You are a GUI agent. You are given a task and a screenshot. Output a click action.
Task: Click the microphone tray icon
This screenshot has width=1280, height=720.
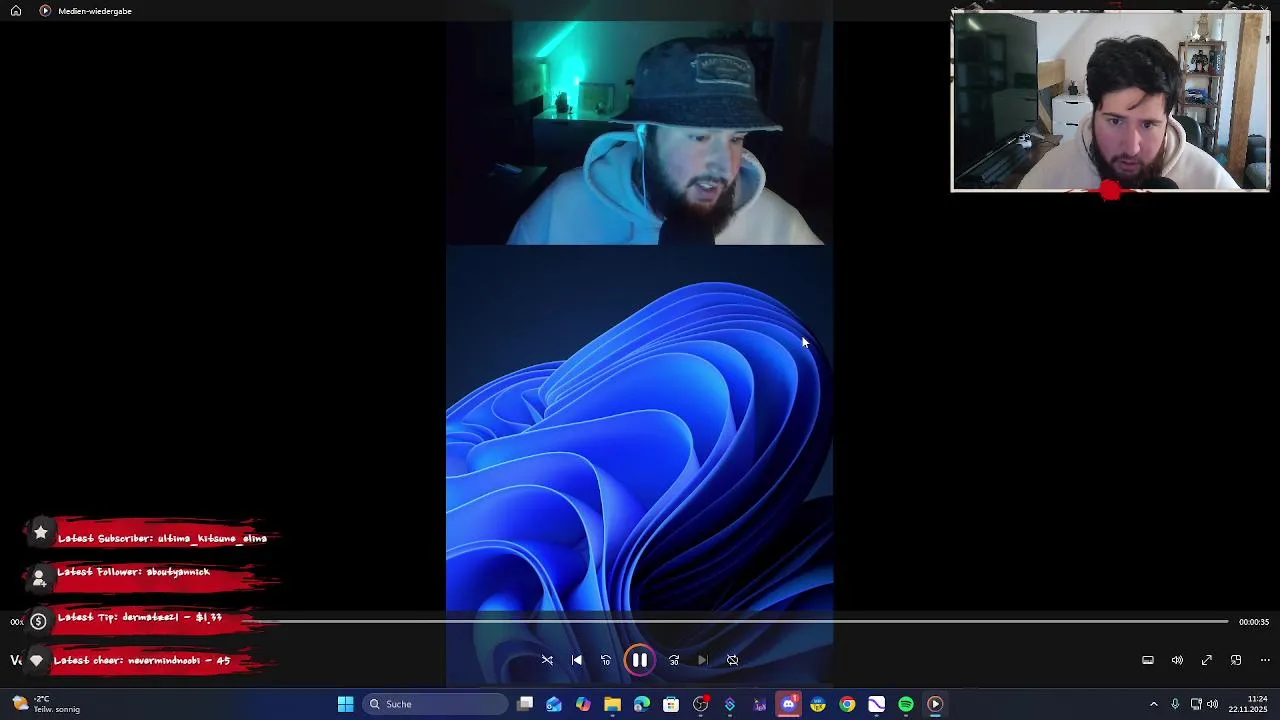coord(1175,704)
